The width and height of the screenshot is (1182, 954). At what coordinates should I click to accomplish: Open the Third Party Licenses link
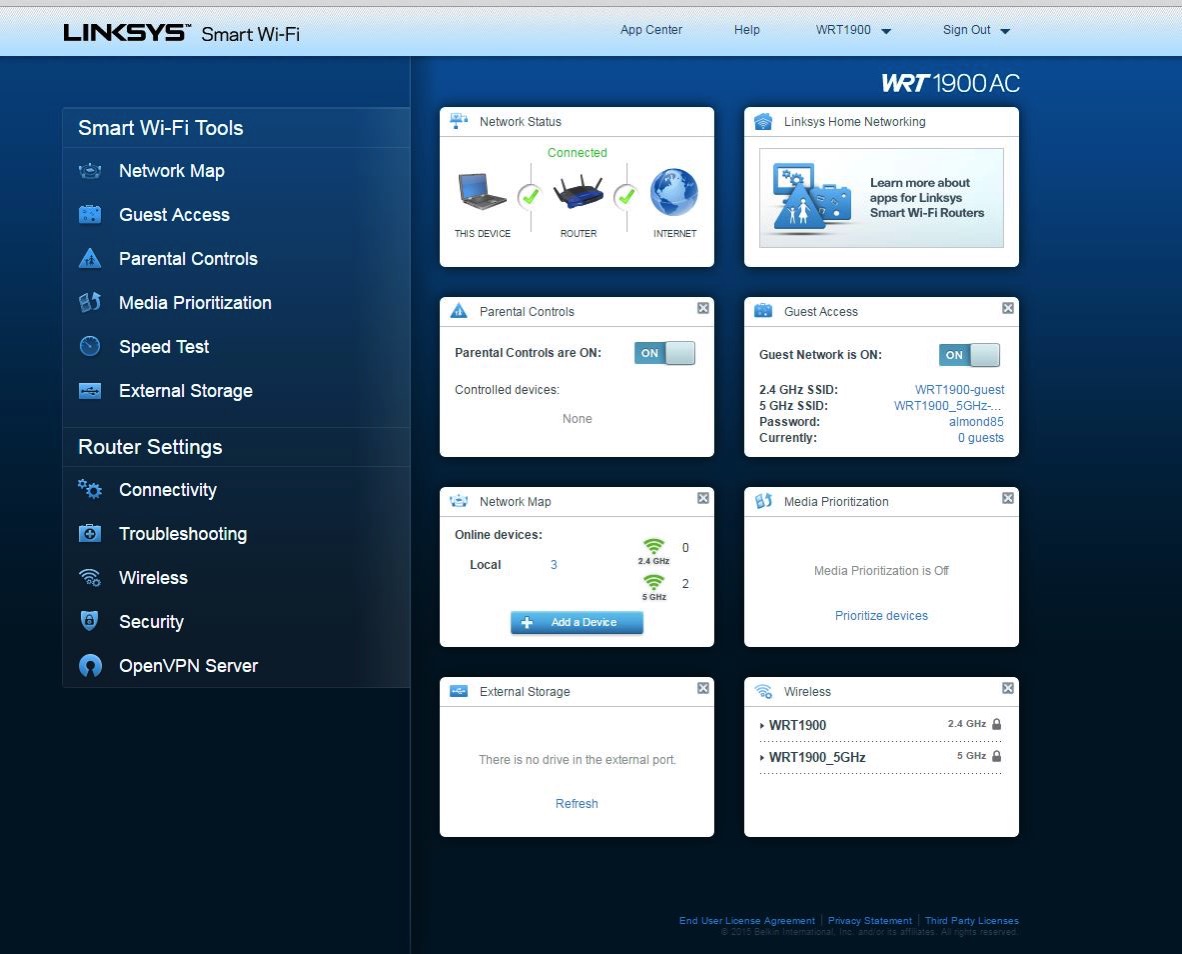(x=971, y=920)
